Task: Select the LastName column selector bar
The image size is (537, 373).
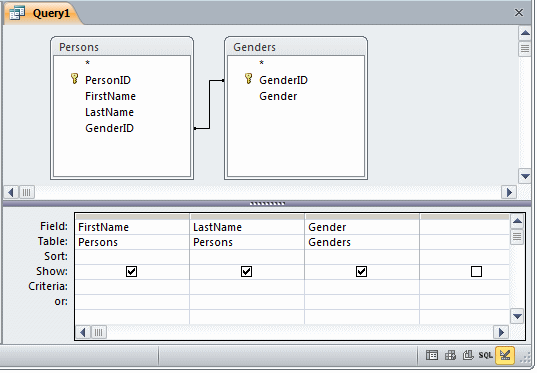Action: pos(247,217)
